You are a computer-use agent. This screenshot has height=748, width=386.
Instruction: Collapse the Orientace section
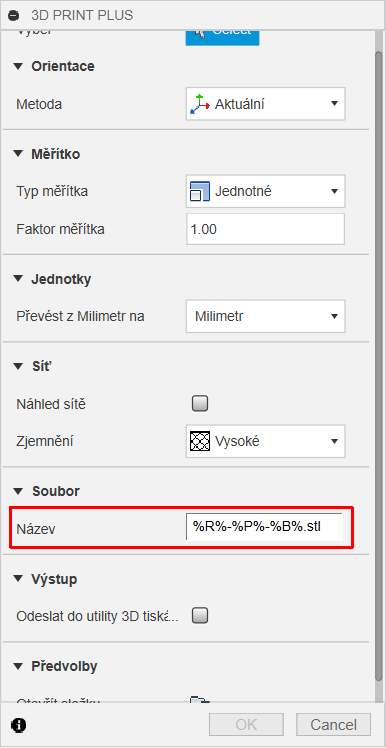click(18, 66)
